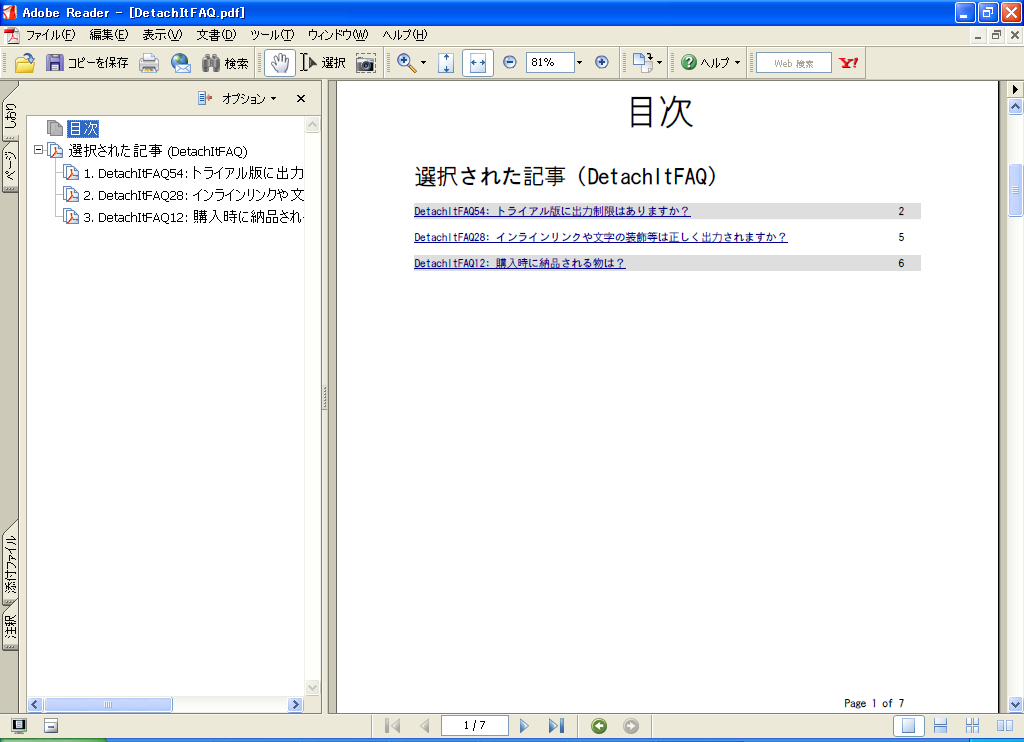The width and height of the screenshot is (1024, 742).
Task: Click the bookmarks panel horizontal scrollbar thumb
Action: point(108,704)
